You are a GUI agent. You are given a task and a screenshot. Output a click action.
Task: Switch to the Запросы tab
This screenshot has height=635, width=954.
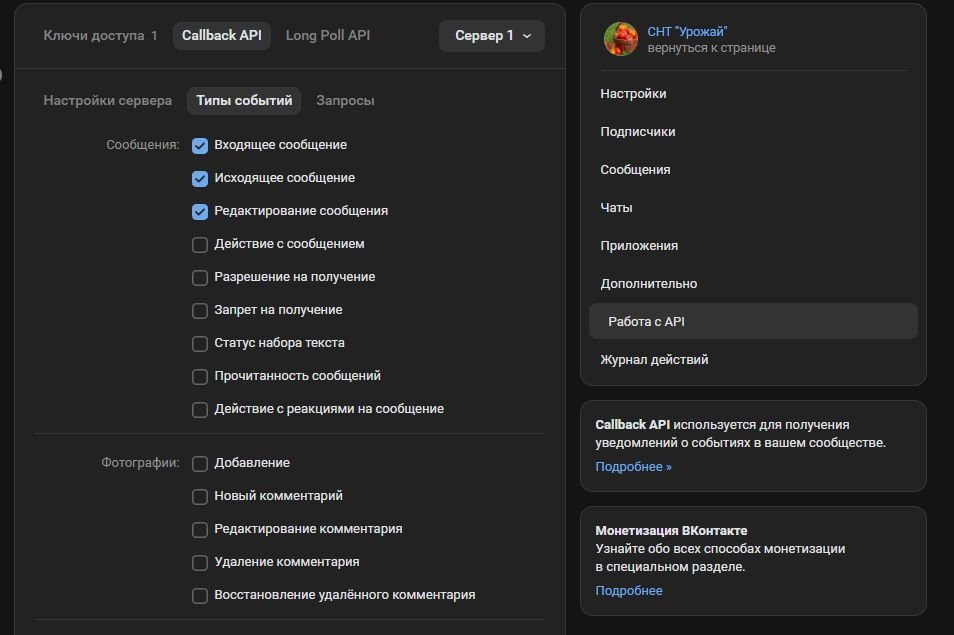(x=345, y=100)
